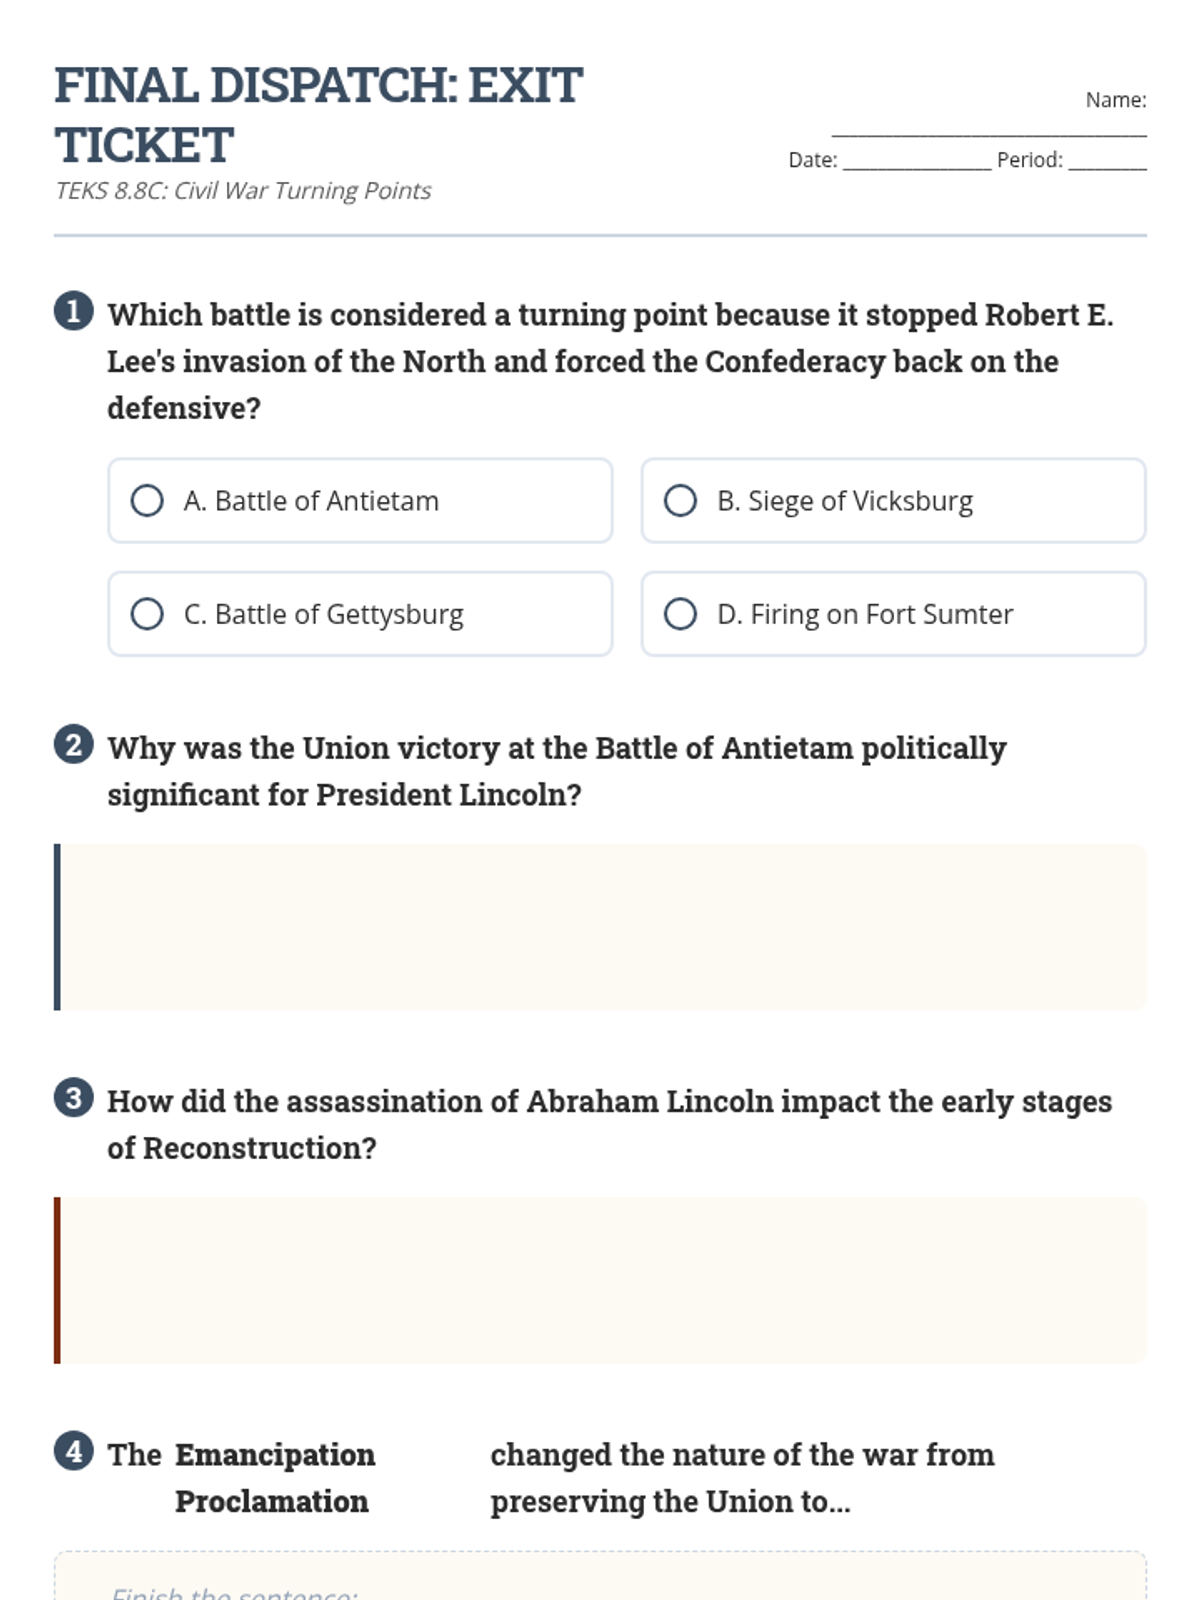Image resolution: width=1200 pixels, height=1600 pixels.
Task: Click the red accent bar beside question 3 box
Action: point(57,1280)
